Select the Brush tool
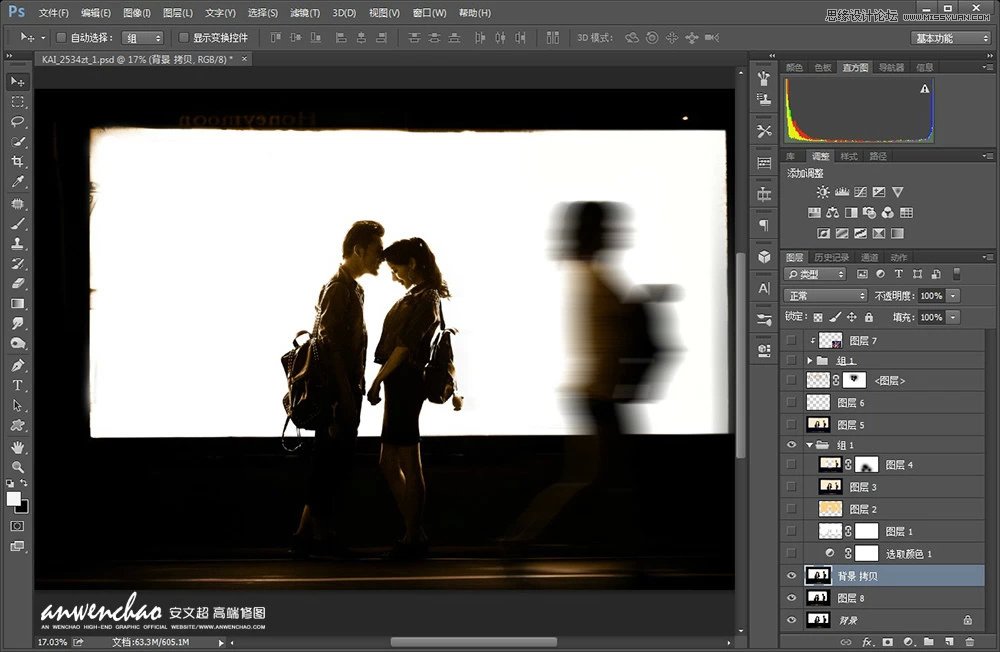 (18, 223)
